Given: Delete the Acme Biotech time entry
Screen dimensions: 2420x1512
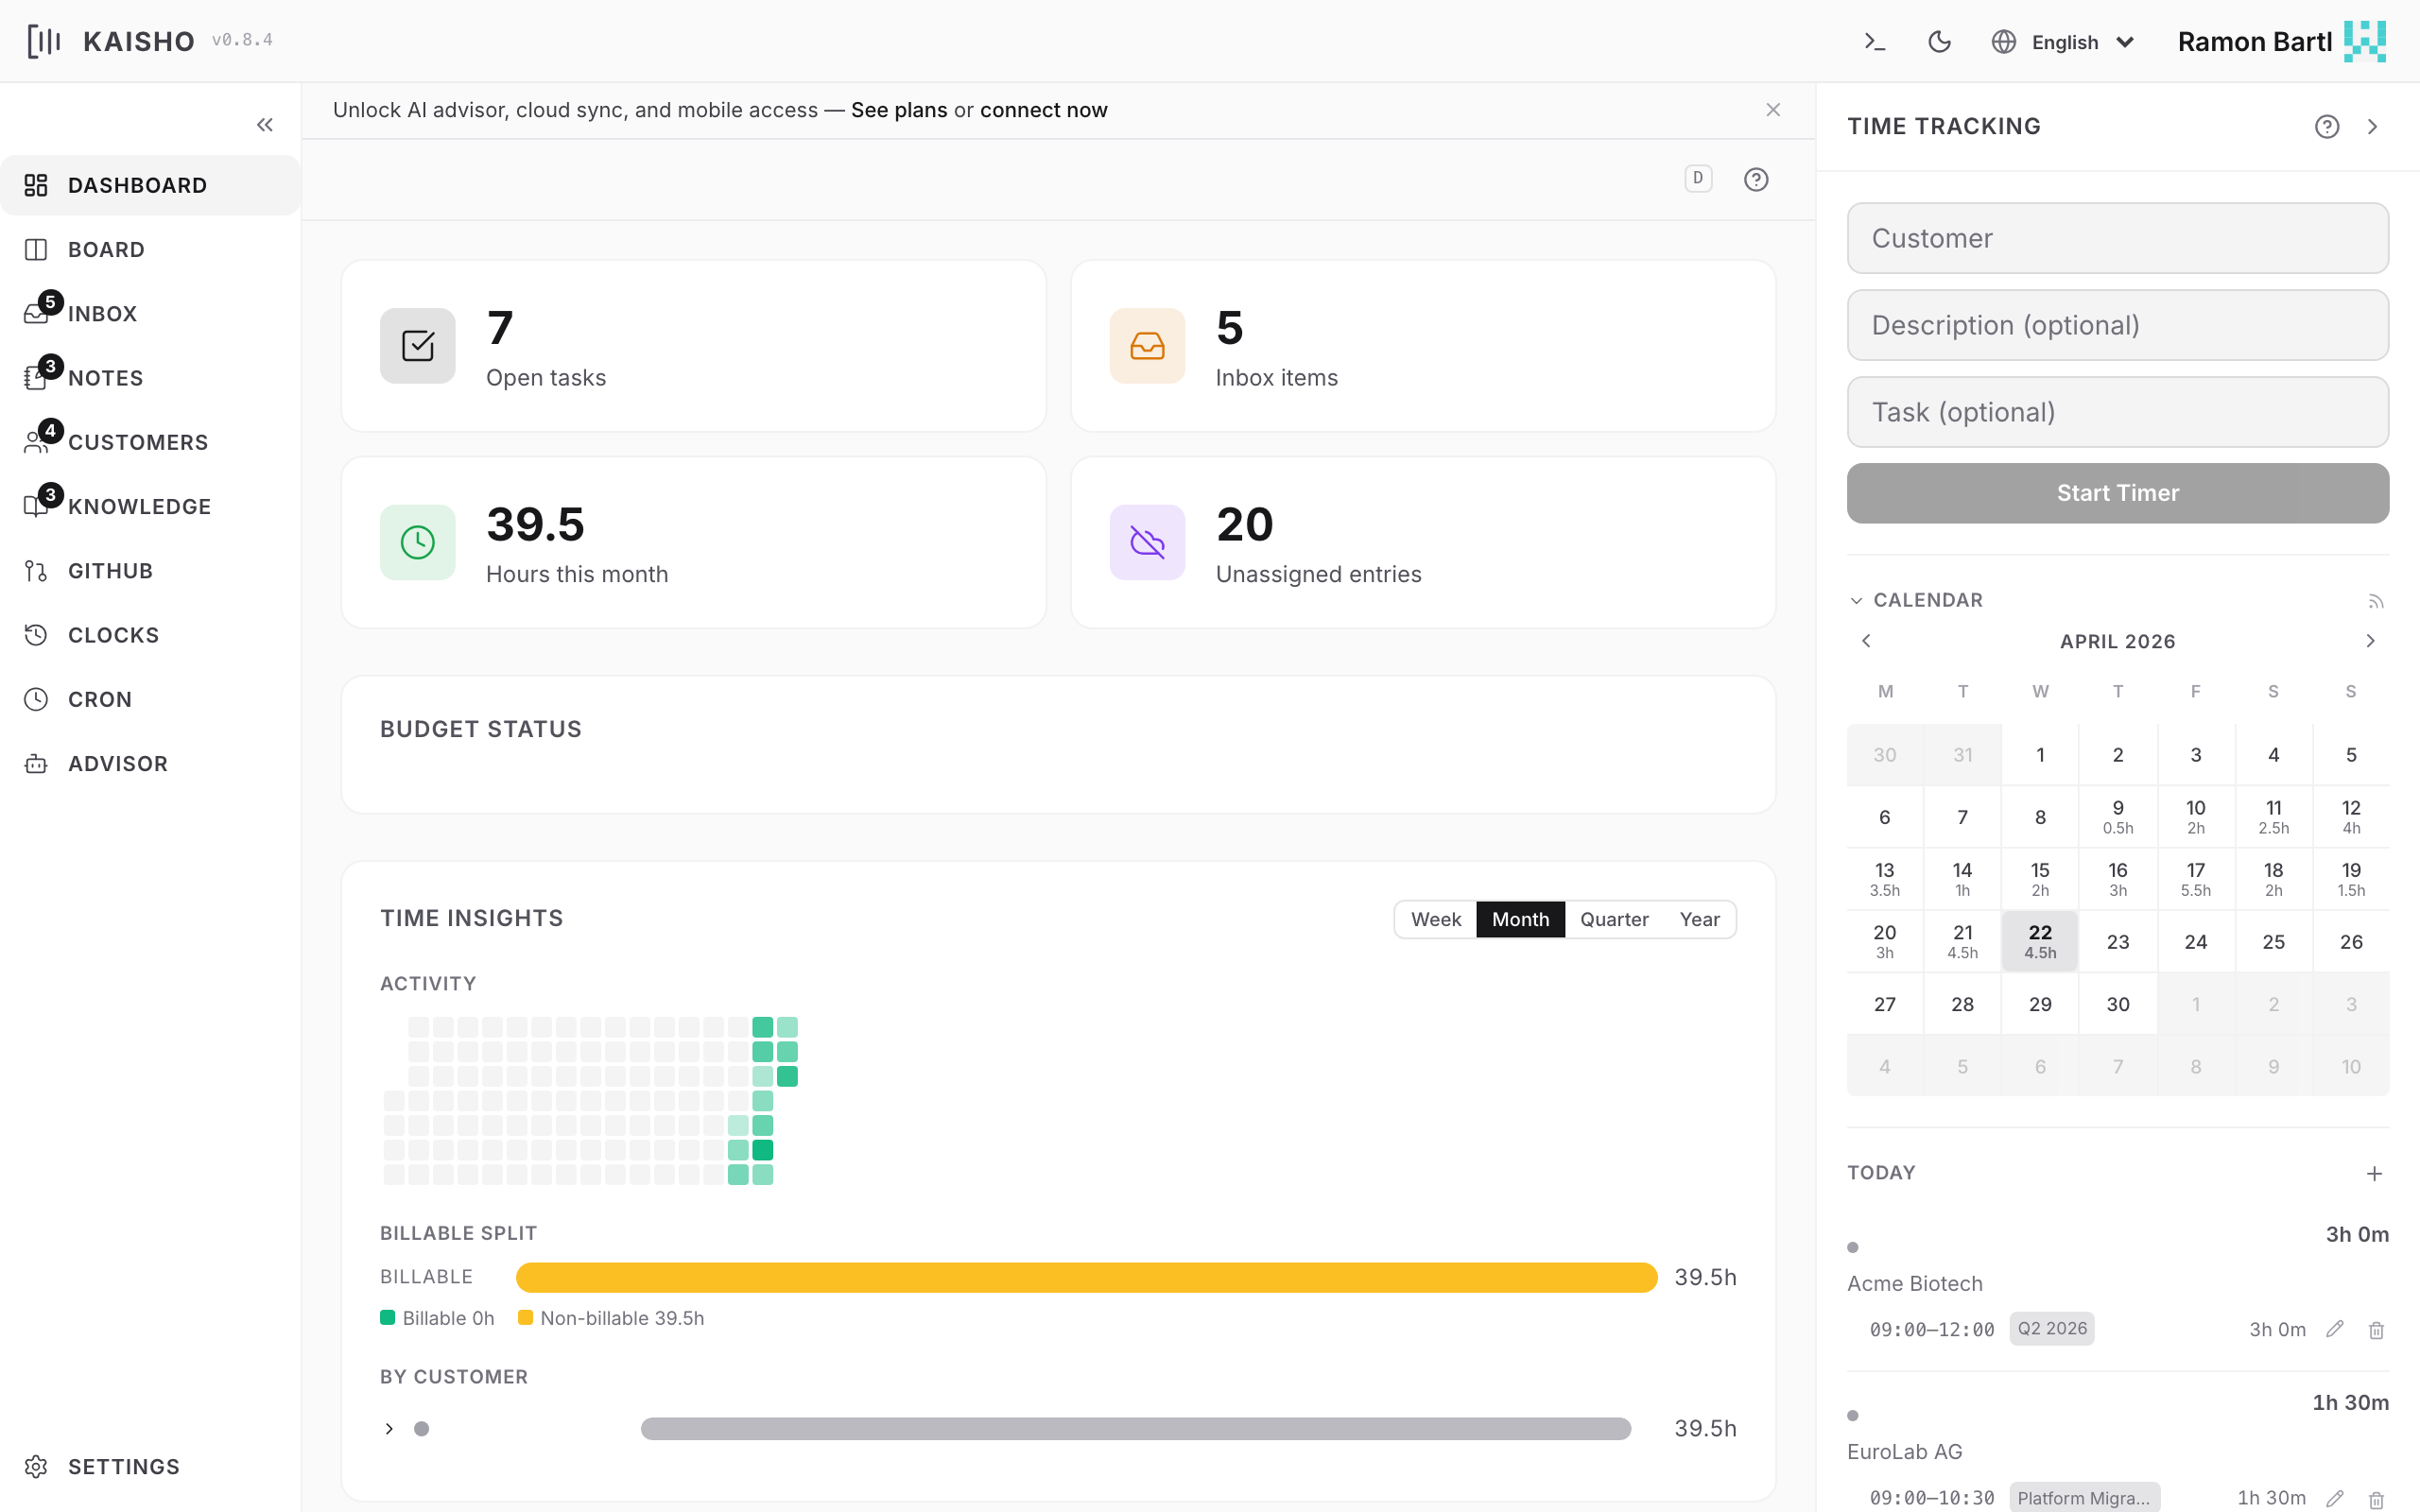Looking at the screenshot, I should coord(2376,1330).
